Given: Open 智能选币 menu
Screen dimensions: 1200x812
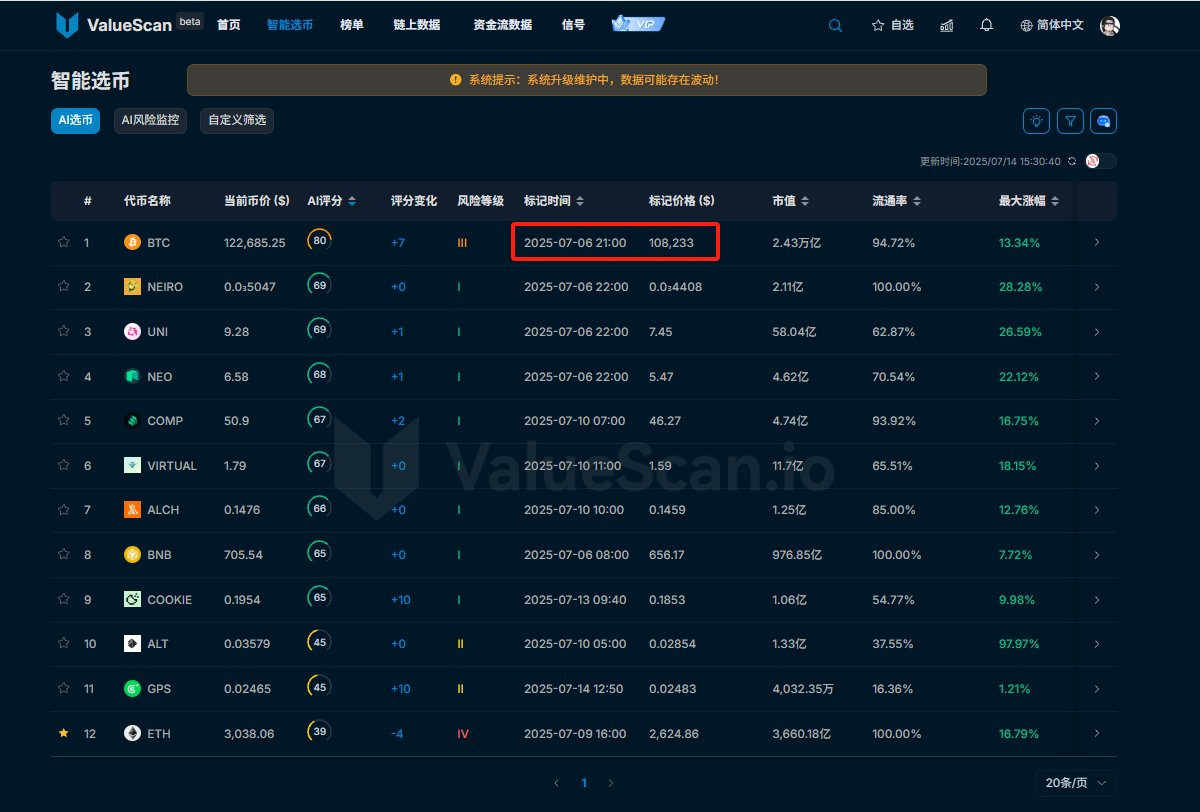Looking at the screenshot, I should [x=290, y=25].
